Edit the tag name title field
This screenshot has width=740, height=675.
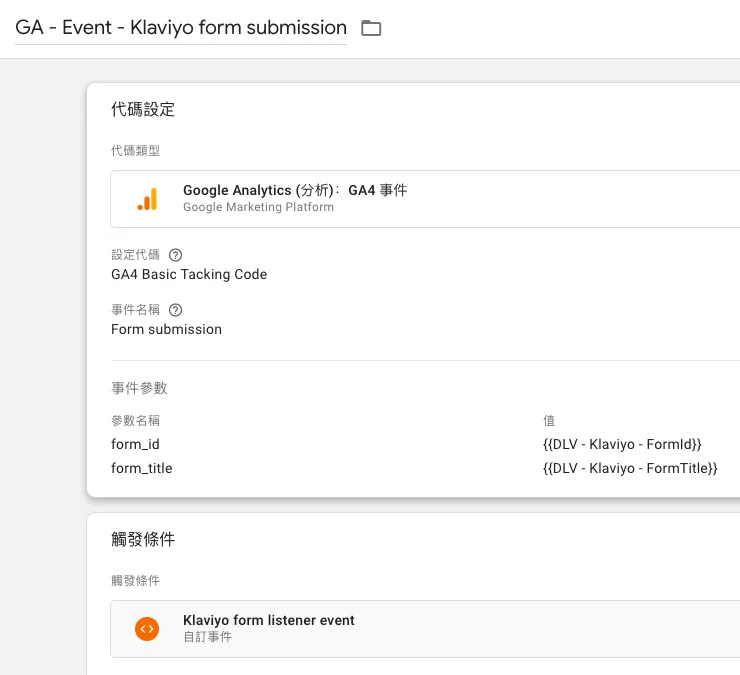click(x=181, y=28)
